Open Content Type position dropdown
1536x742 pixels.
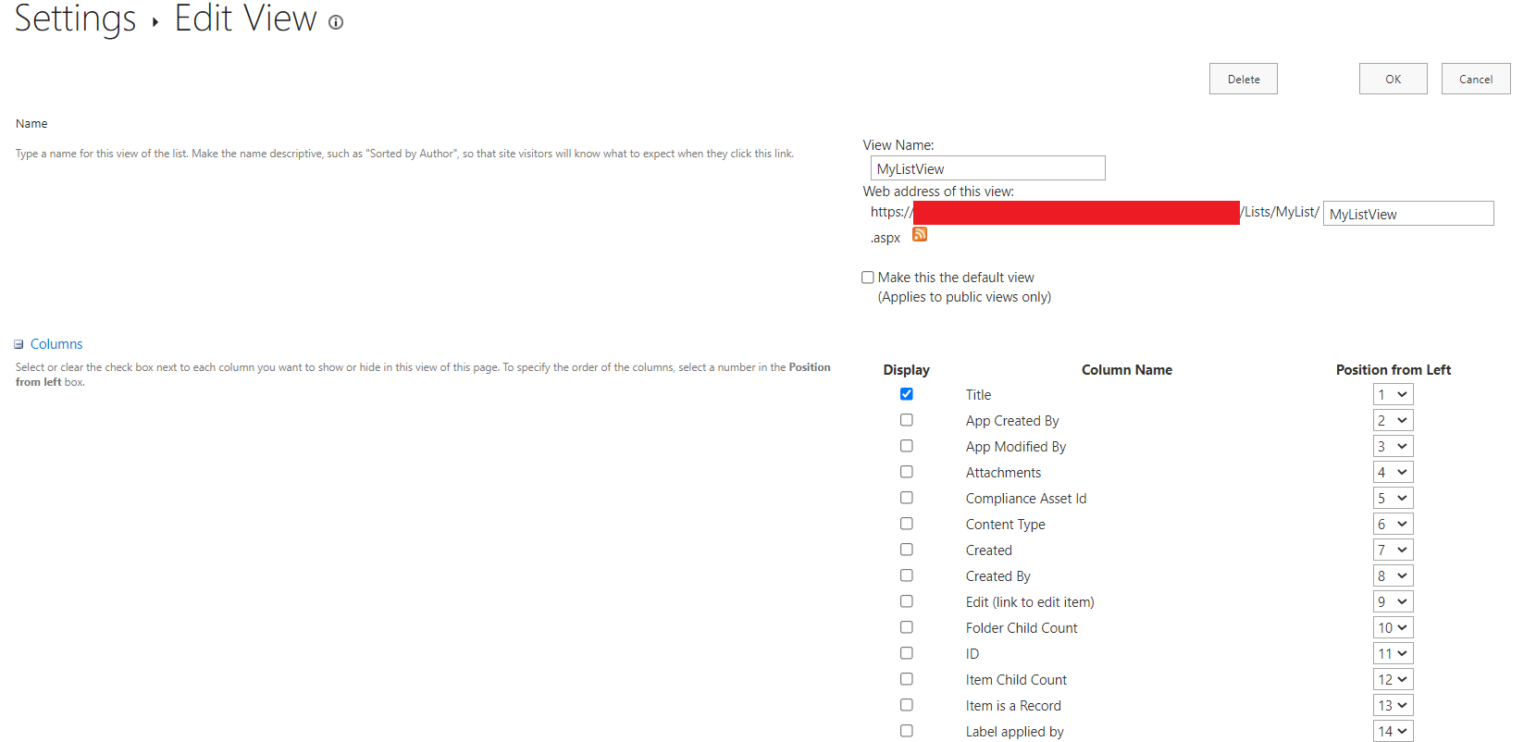pos(1393,524)
